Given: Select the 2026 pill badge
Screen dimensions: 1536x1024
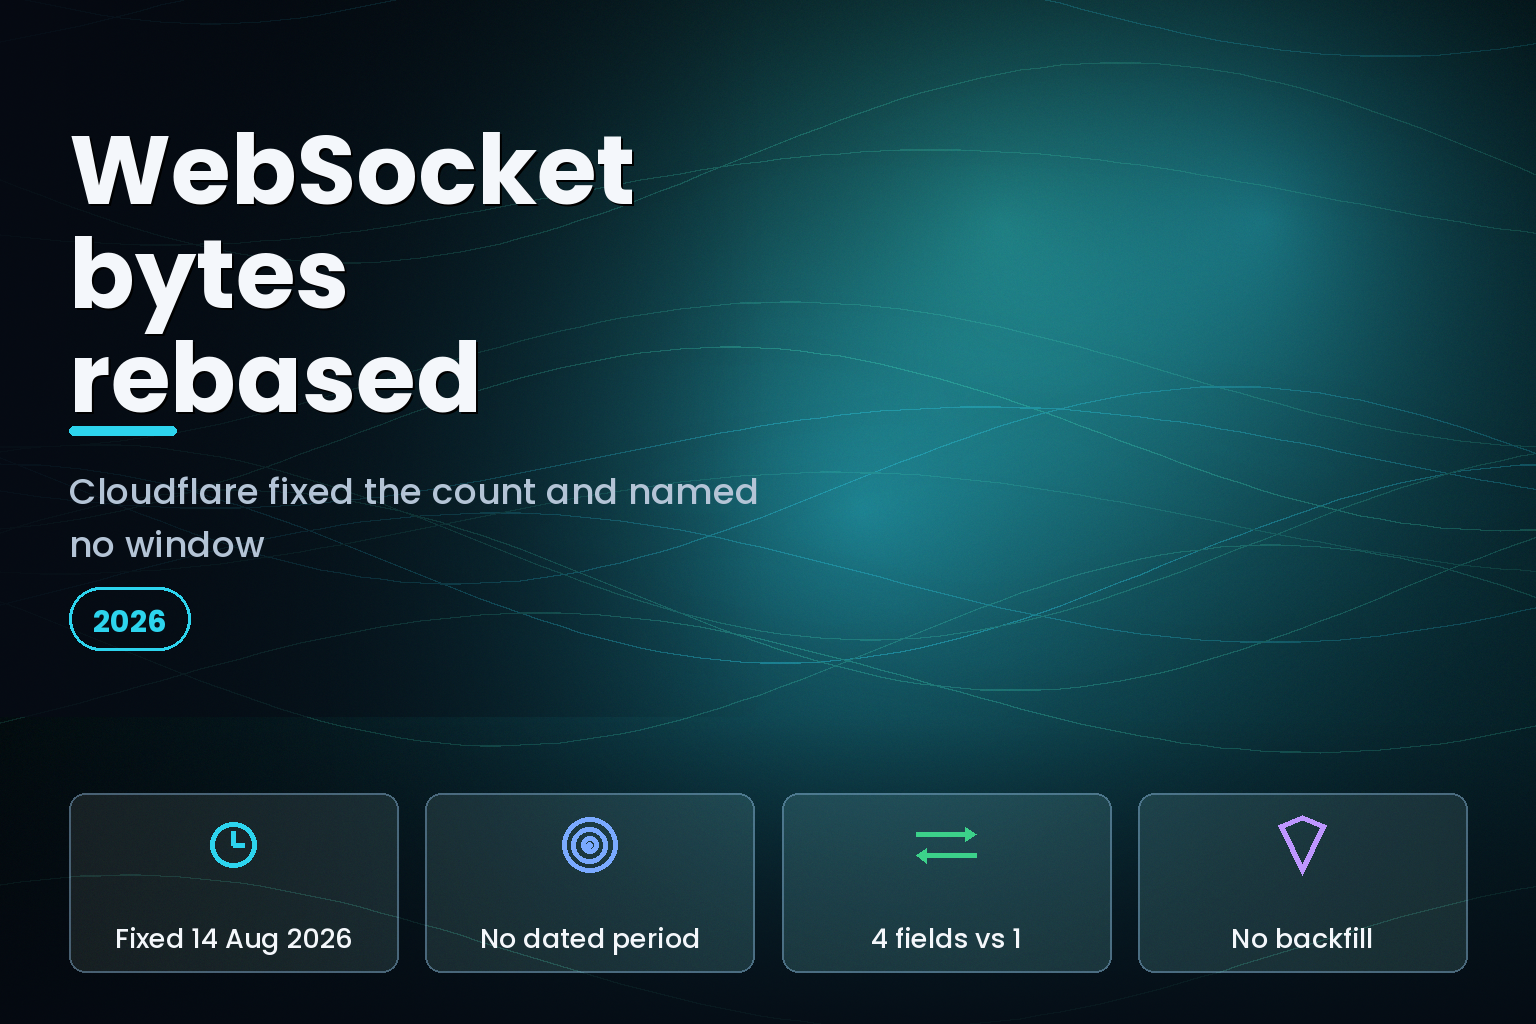Looking at the screenshot, I should 130,619.
